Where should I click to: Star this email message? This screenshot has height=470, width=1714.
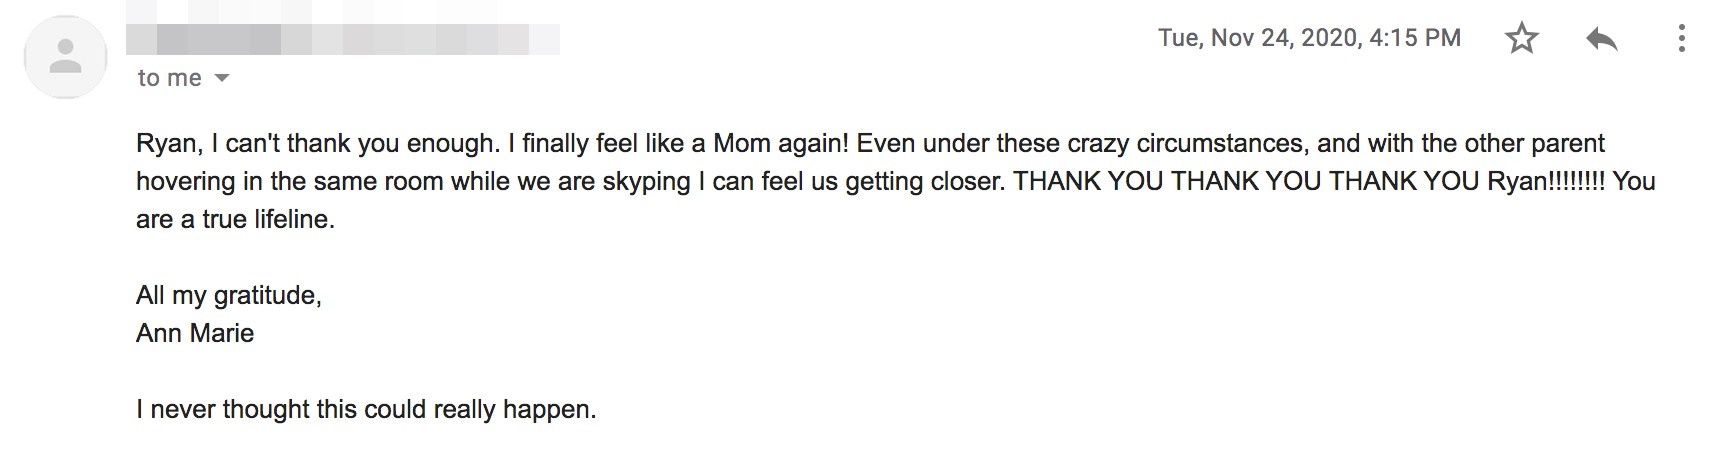1521,39
